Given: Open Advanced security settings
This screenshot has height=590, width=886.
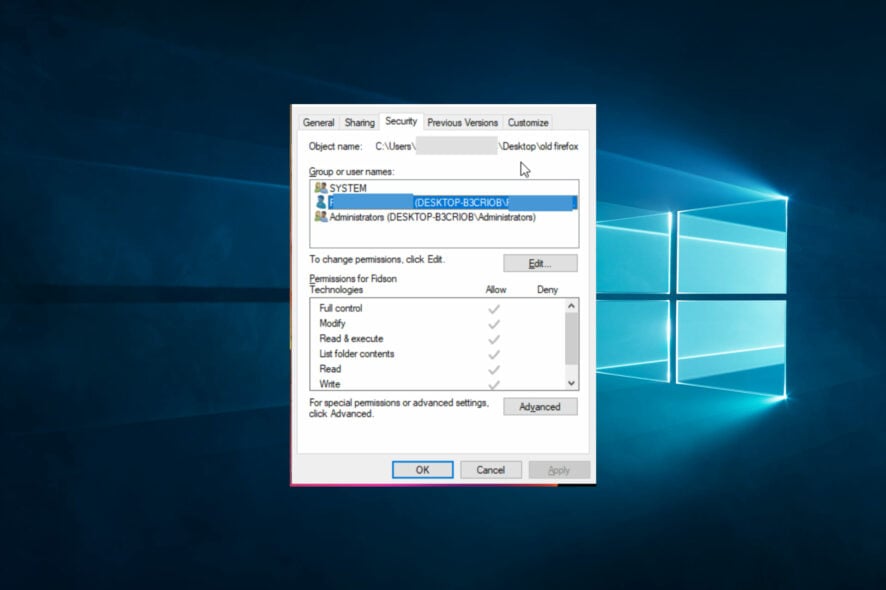Looking at the screenshot, I should (x=540, y=407).
